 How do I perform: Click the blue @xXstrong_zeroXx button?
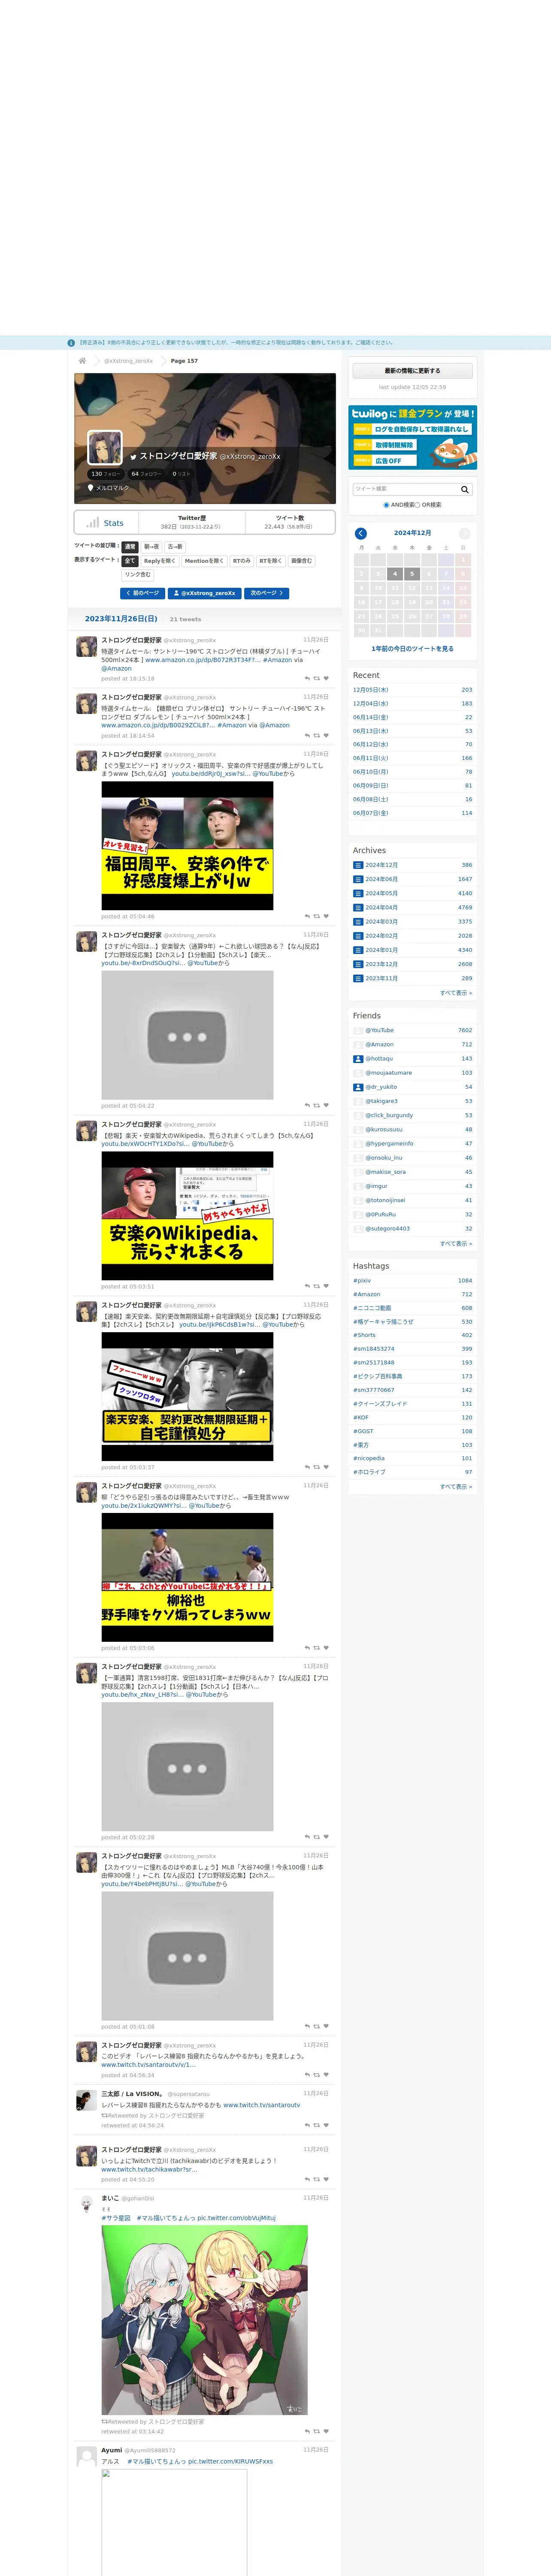pos(205,593)
